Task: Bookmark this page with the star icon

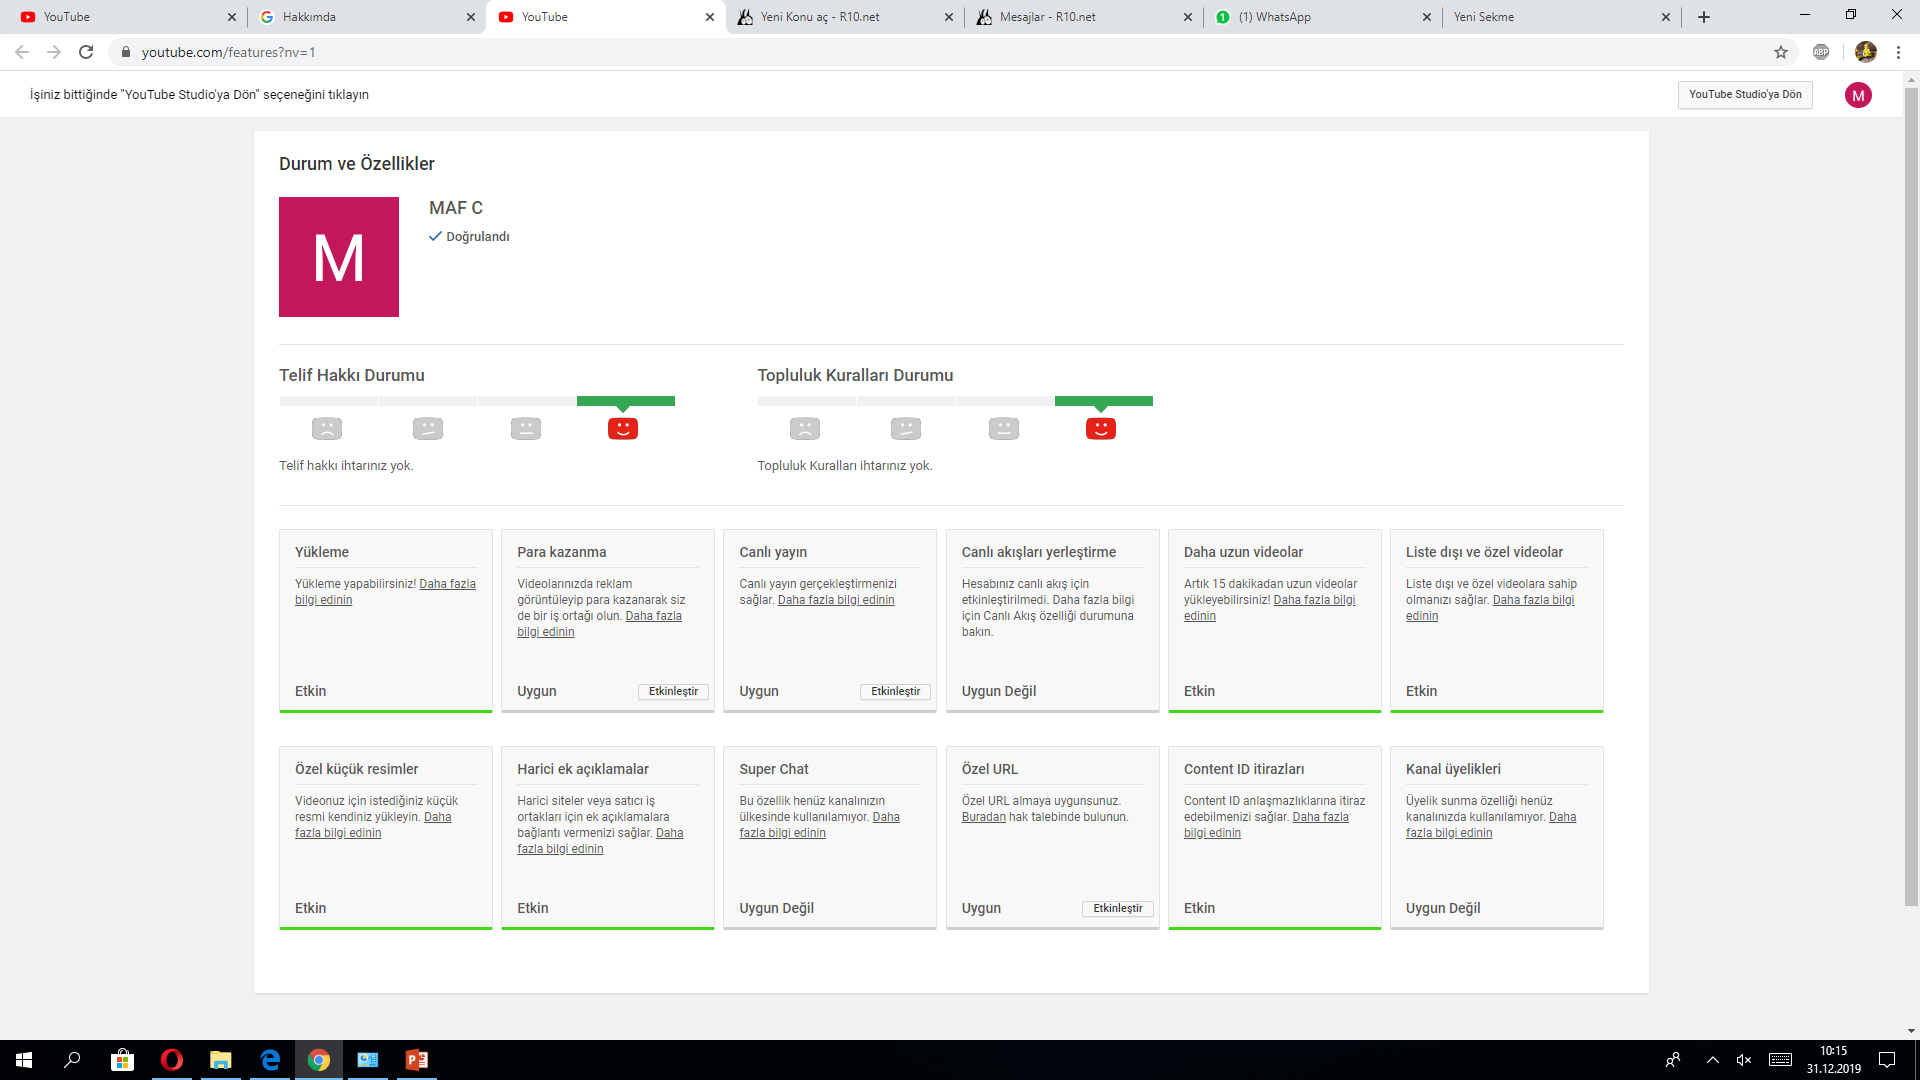Action: coord(1781,52)
